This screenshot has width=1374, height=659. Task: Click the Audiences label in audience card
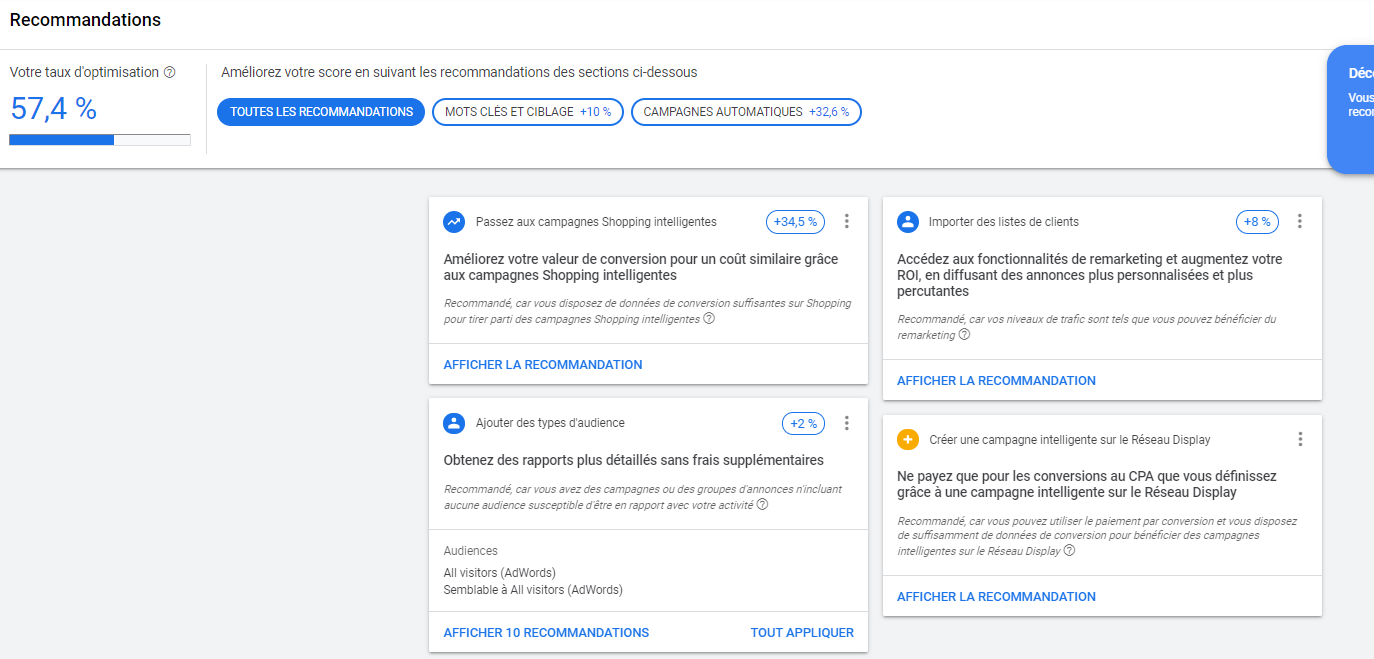470,551
